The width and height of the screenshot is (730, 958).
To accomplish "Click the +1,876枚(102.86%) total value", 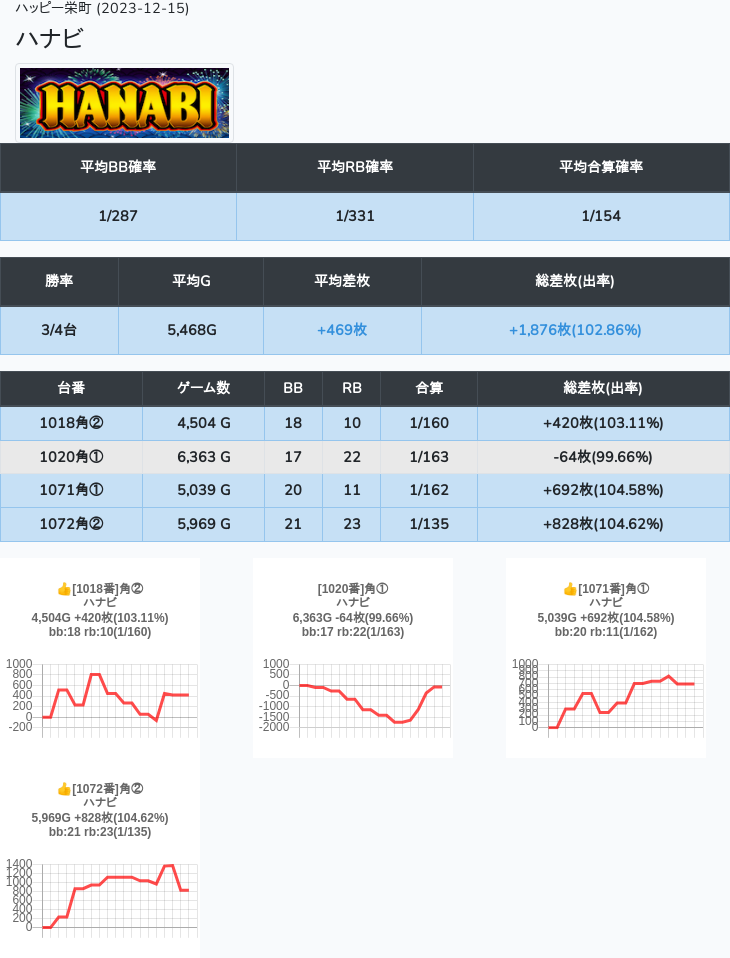I will [575, 330].
